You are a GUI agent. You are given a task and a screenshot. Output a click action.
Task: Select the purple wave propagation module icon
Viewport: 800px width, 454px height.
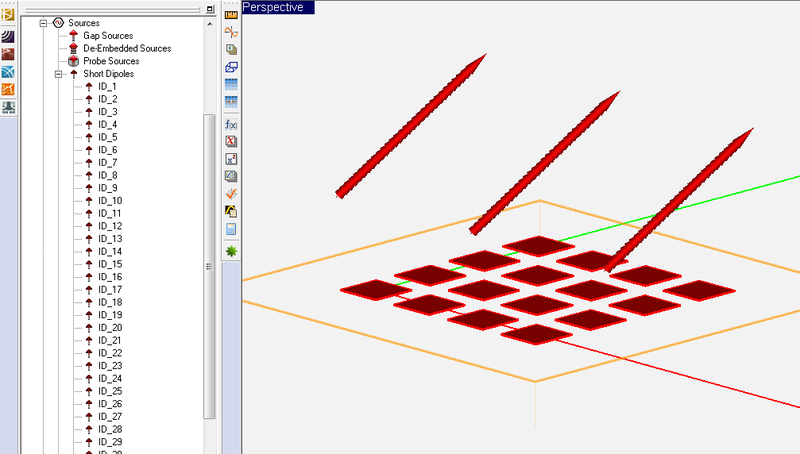tap(8, 37)
